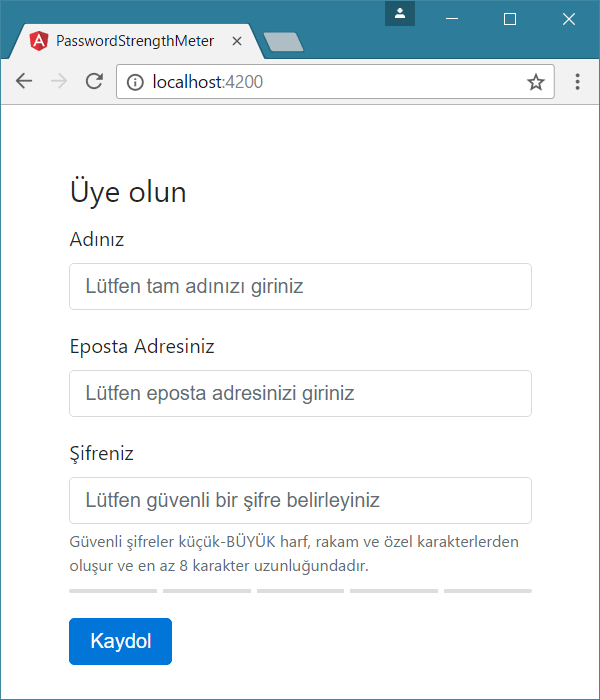
Task: Open the Chrome user profile icon
Action: click(399, 14)
